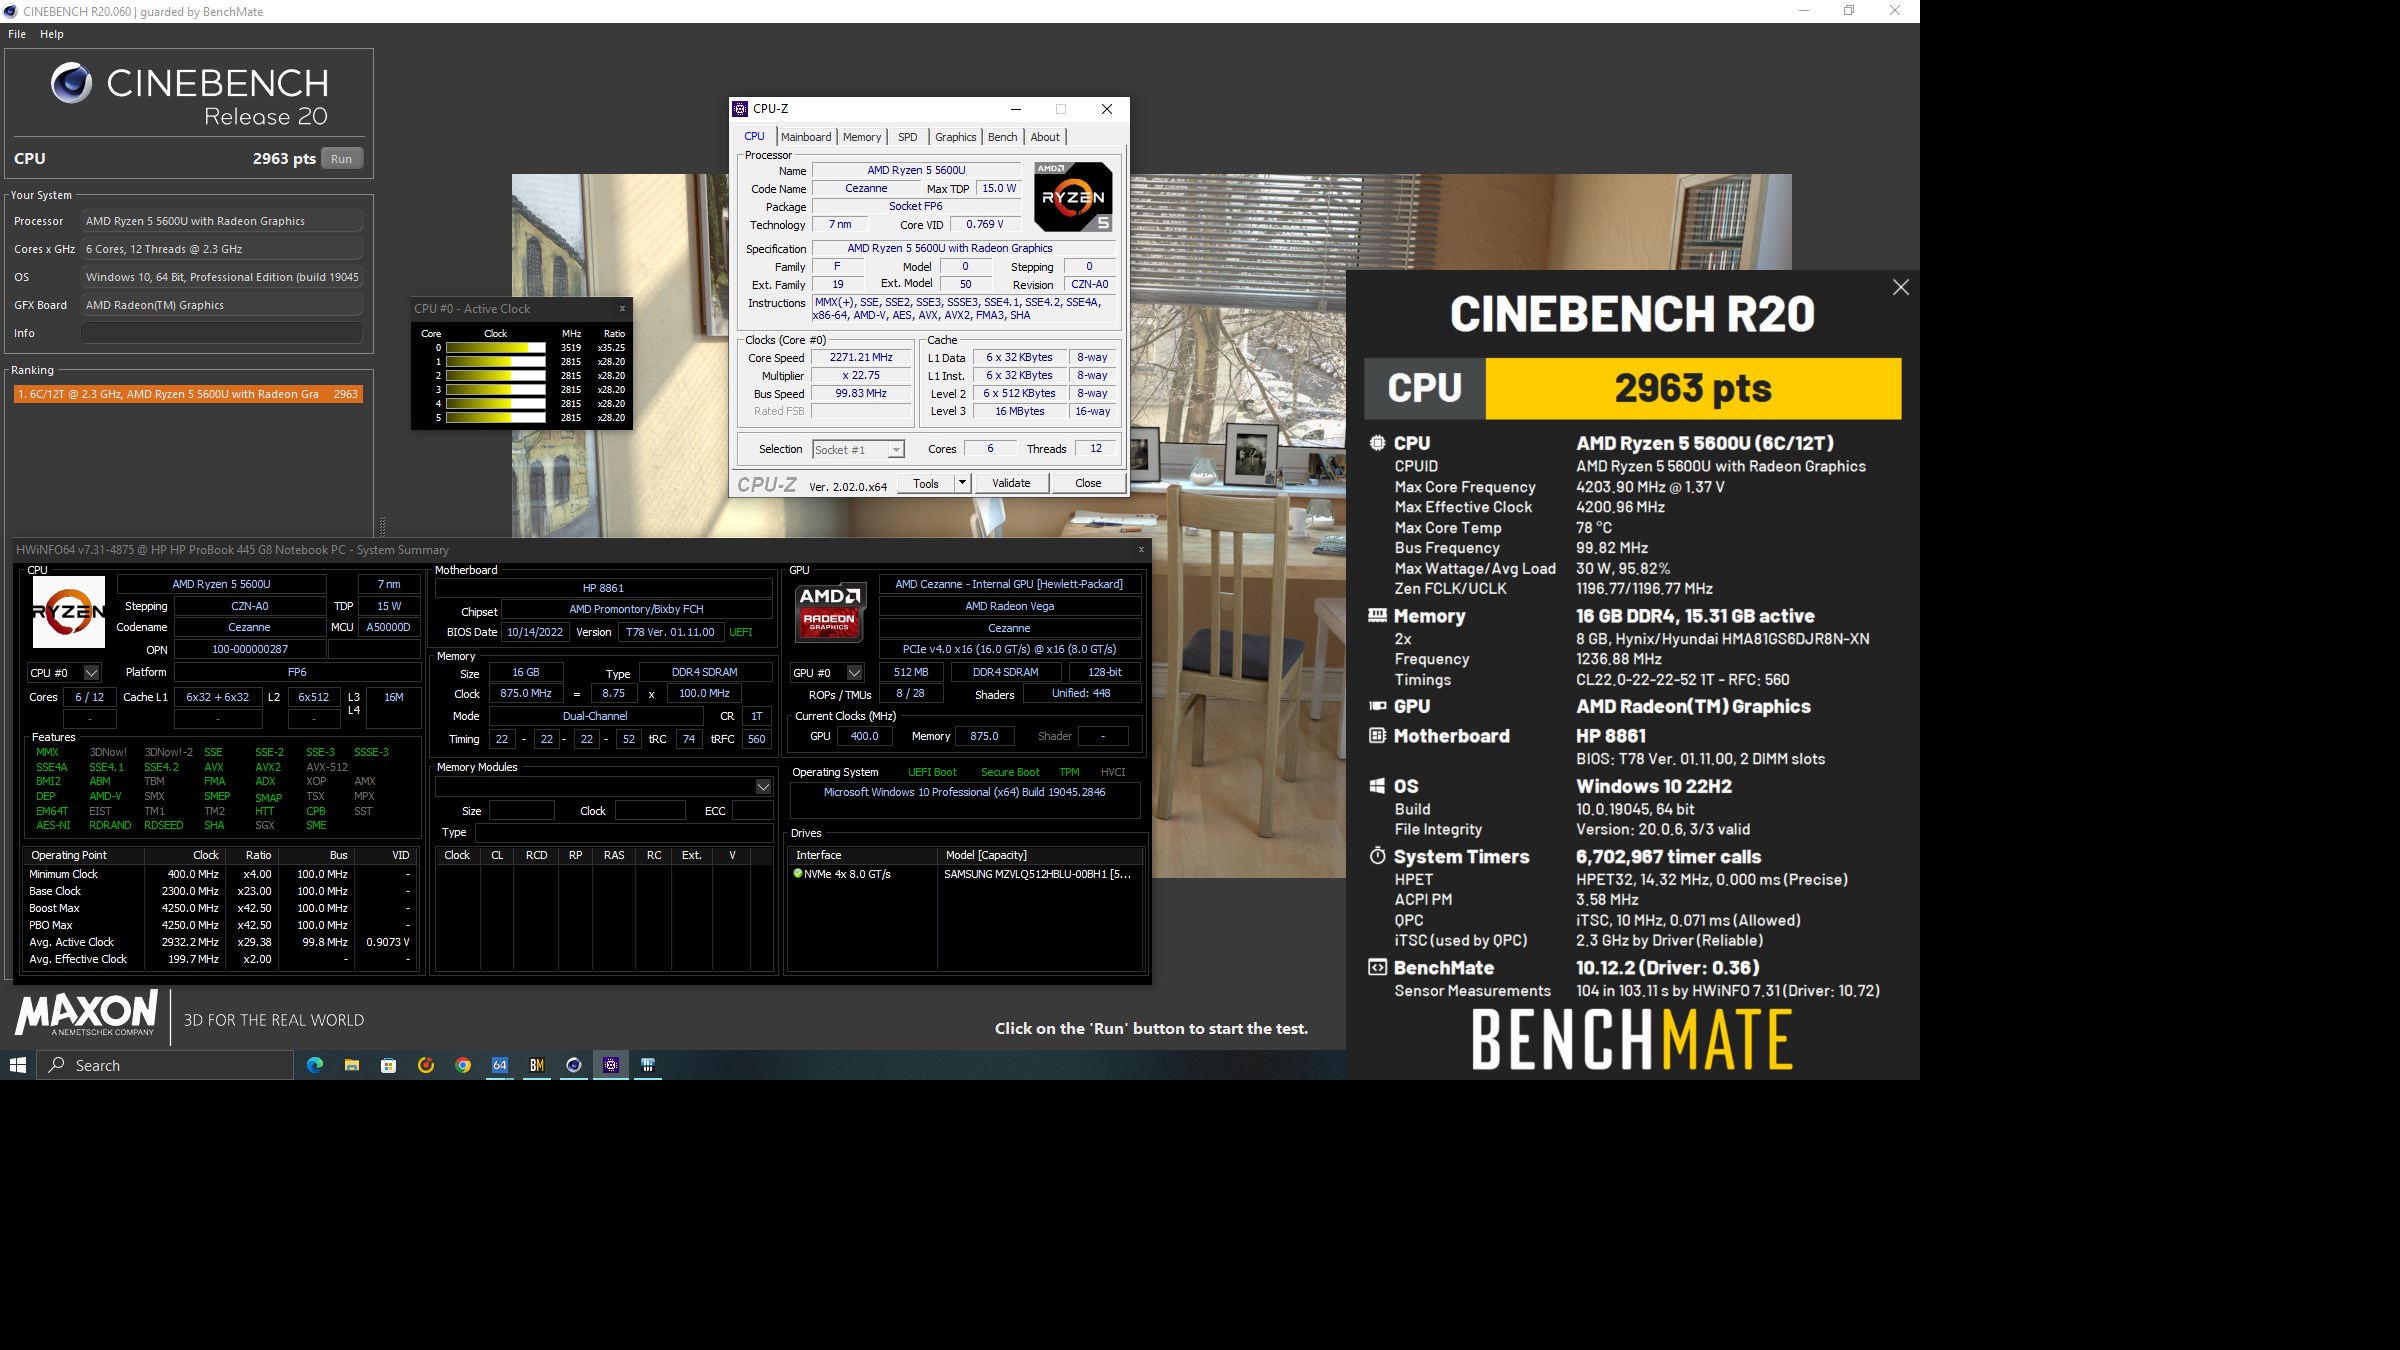Open Microsoft Store from the taskbar
2400x1350 pixels.
tap(389, 1065)
